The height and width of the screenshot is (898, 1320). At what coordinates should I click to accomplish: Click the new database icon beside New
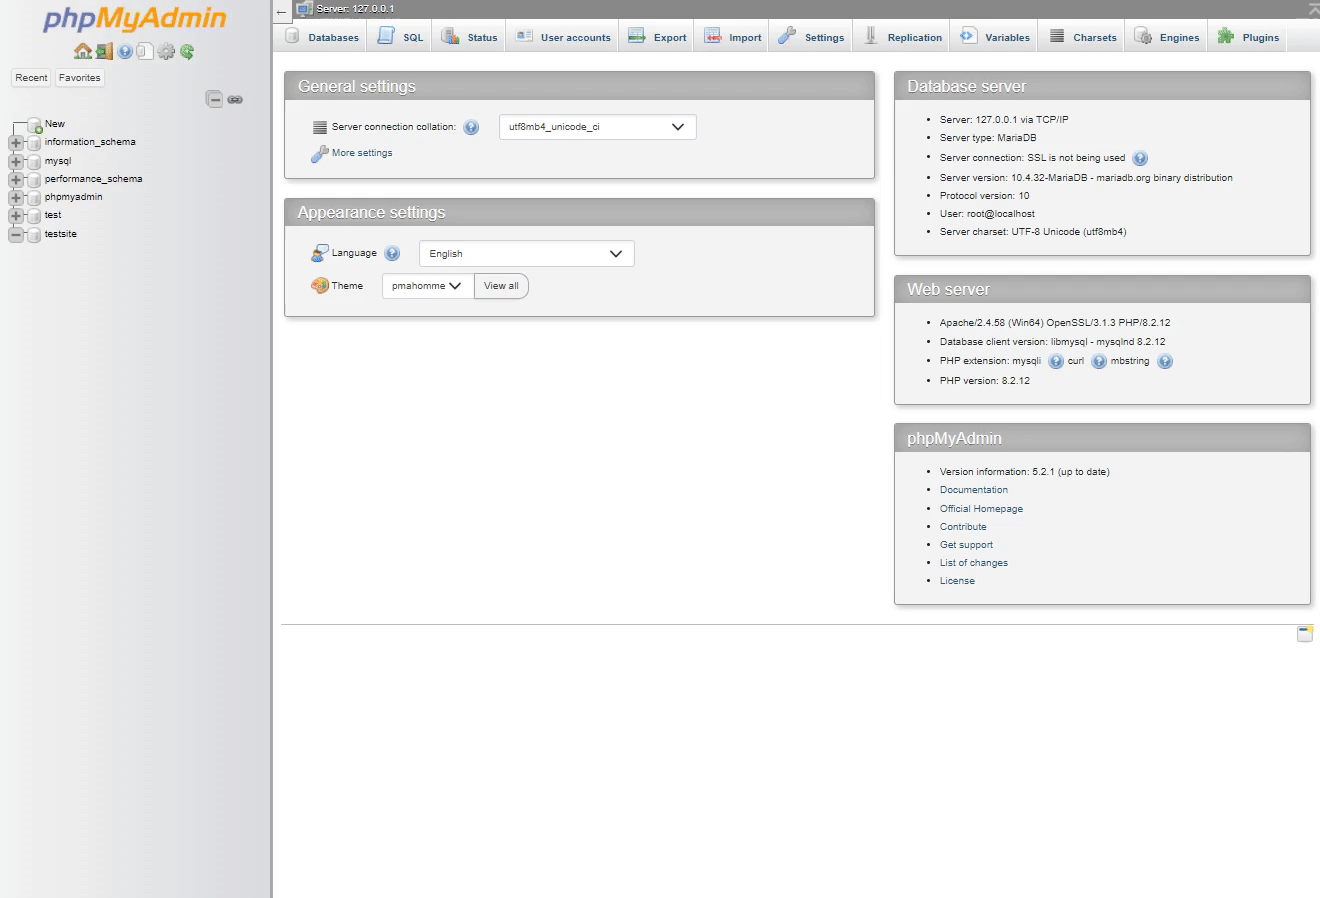(x=34, y=125)
